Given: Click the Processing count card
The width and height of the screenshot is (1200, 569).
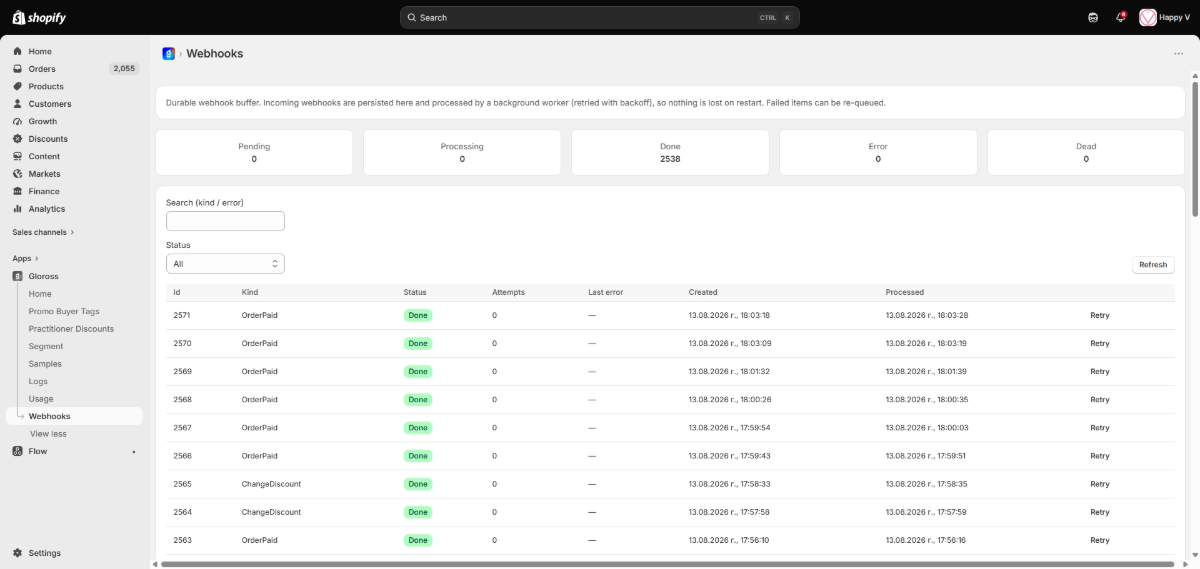Looking at the screenshot, I should pos(462,152).
